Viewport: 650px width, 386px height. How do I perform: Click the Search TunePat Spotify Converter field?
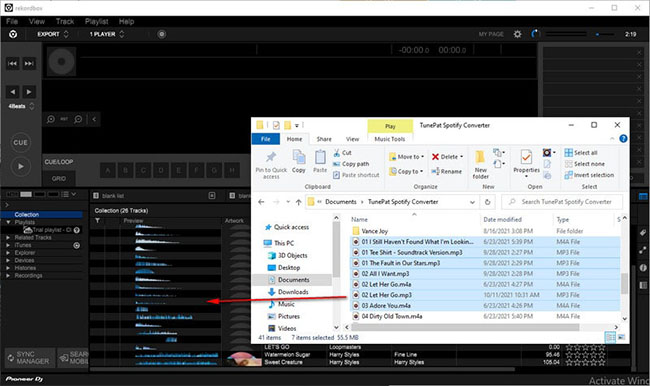[x=562, y=202]
